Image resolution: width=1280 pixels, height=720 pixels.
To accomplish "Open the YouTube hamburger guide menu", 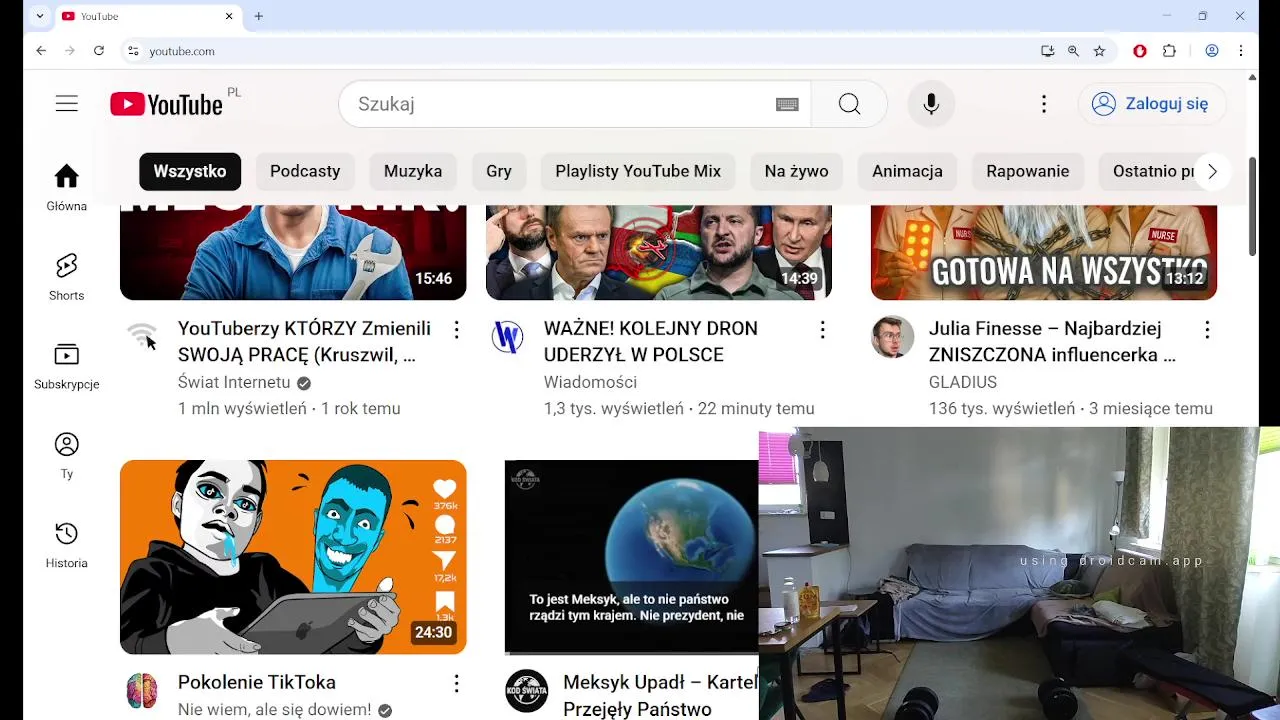I will click(67, 104).
